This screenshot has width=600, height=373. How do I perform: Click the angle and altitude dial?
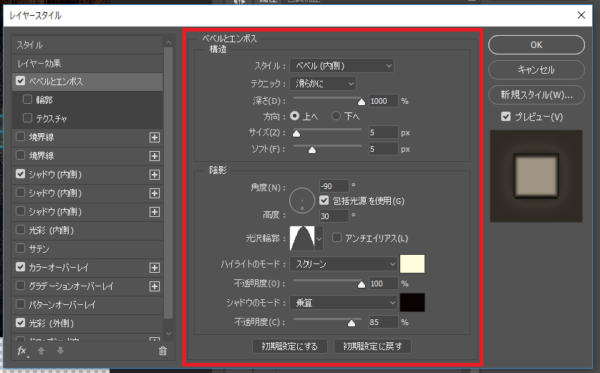(302, 200)
